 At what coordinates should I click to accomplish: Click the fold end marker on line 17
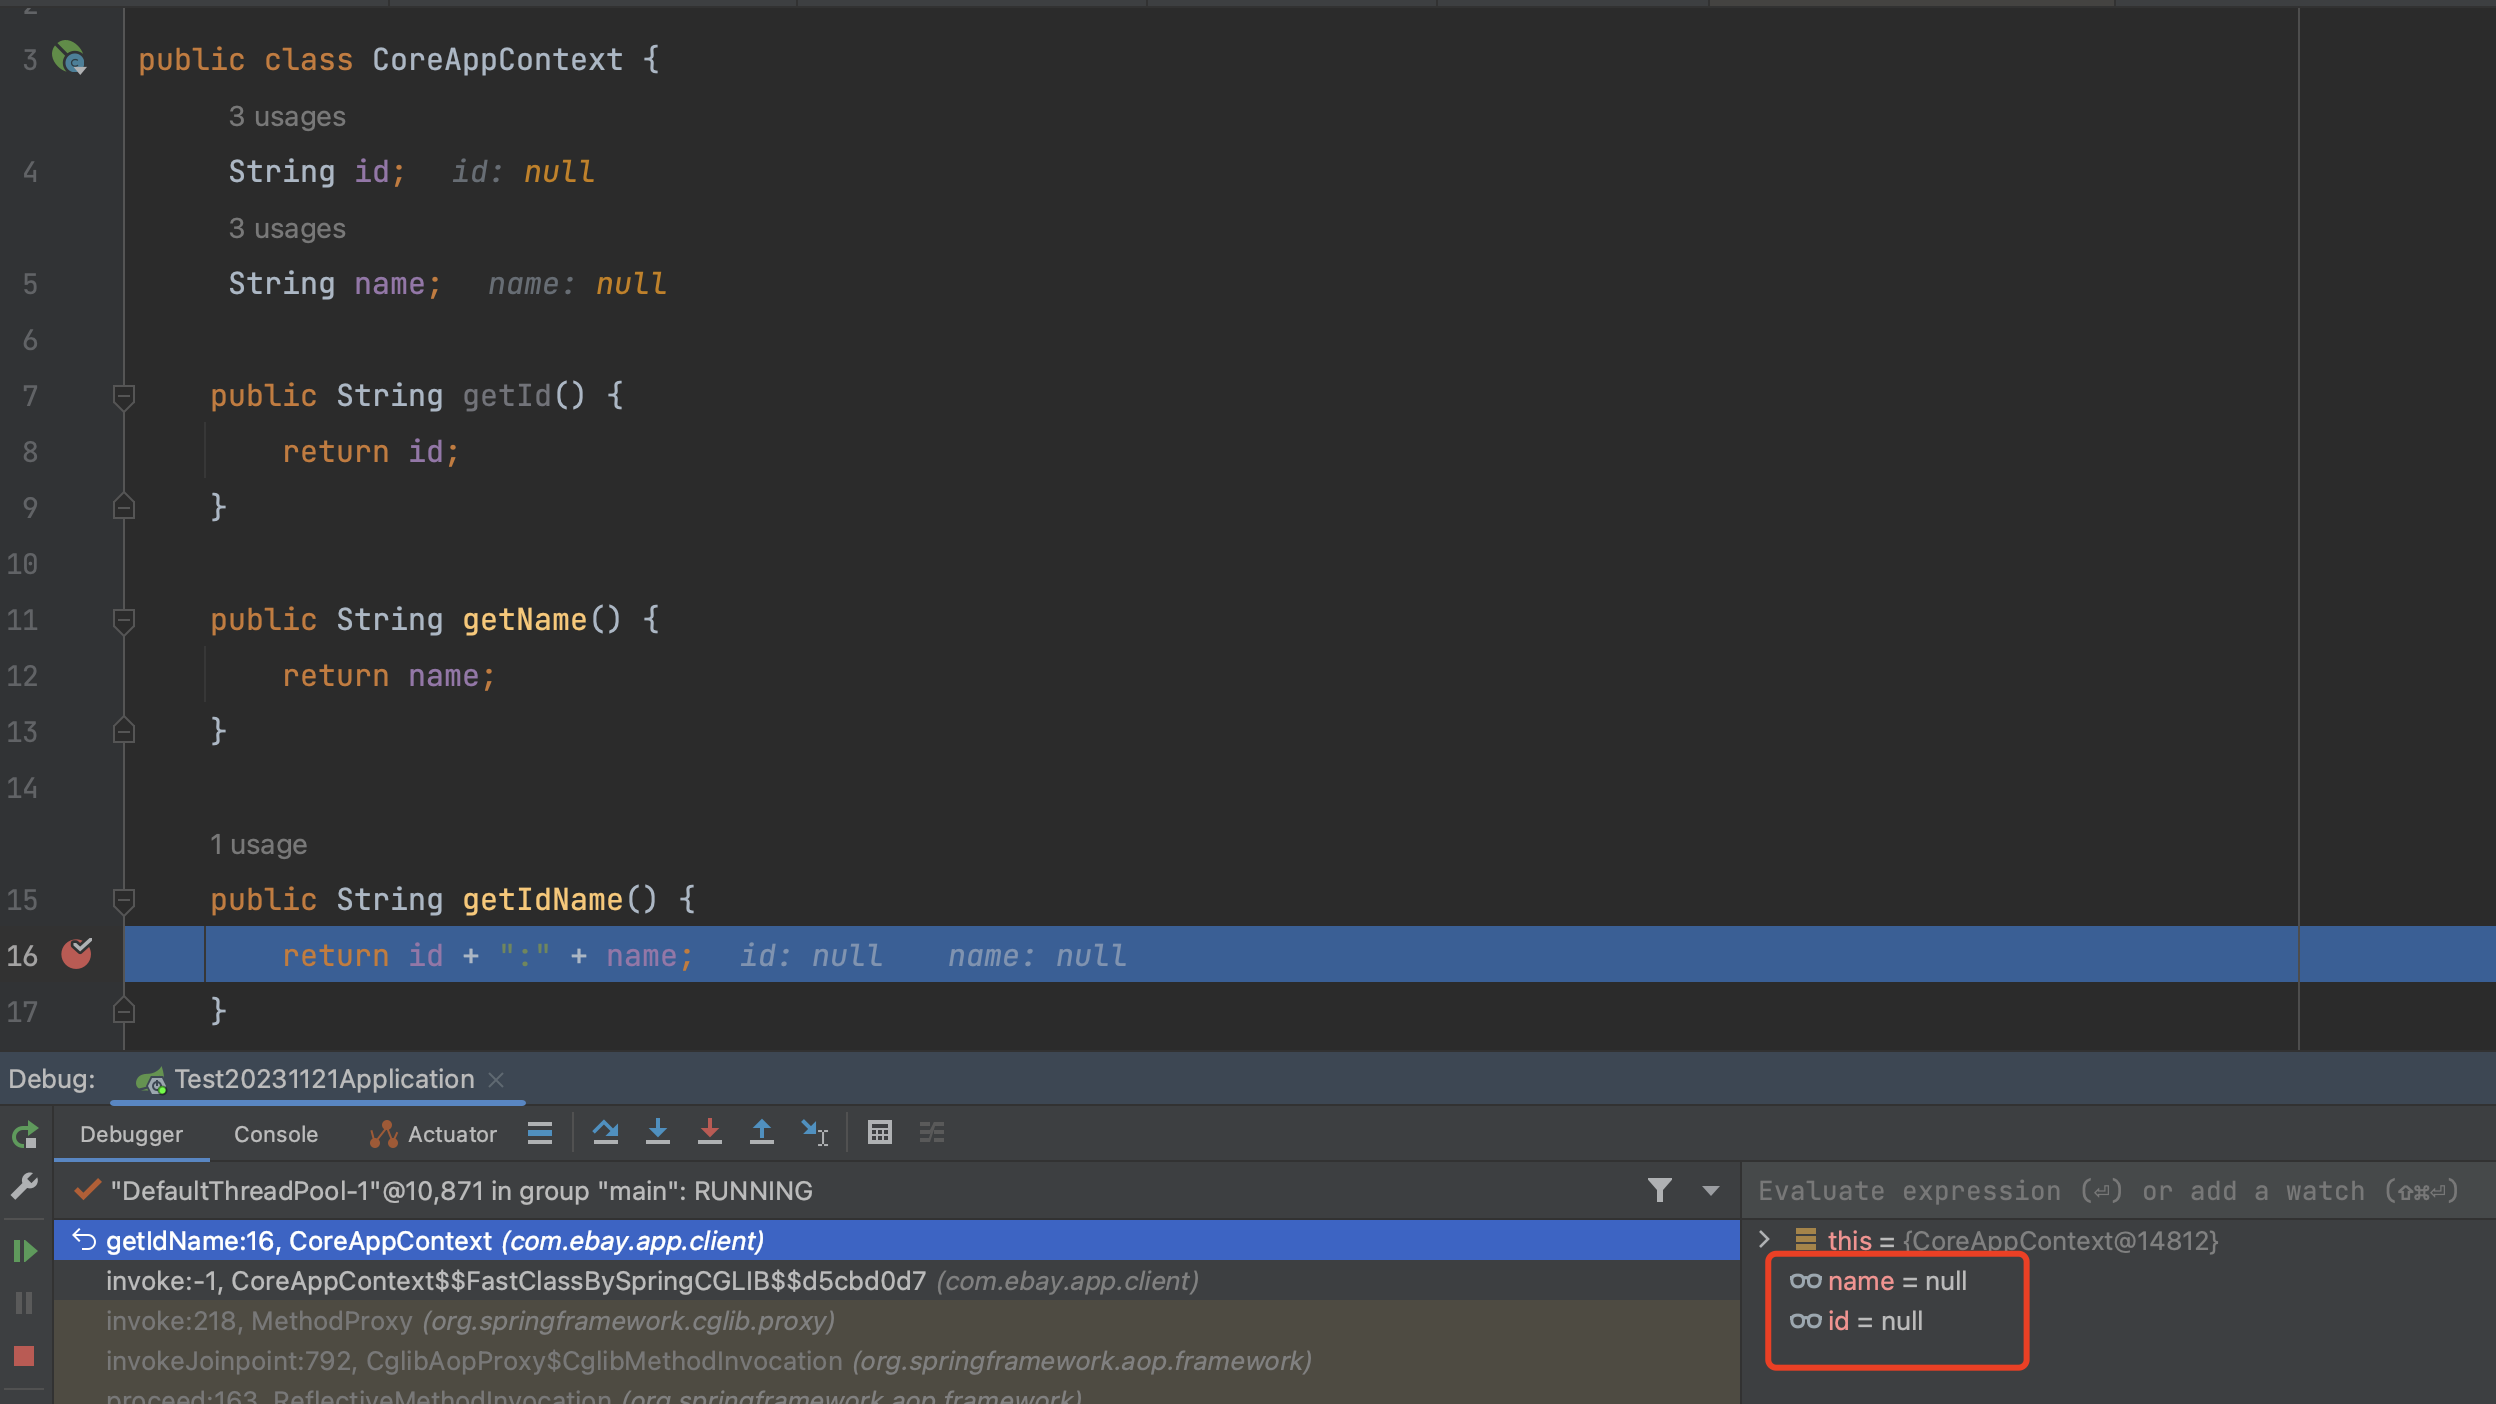click(124, 1011)
